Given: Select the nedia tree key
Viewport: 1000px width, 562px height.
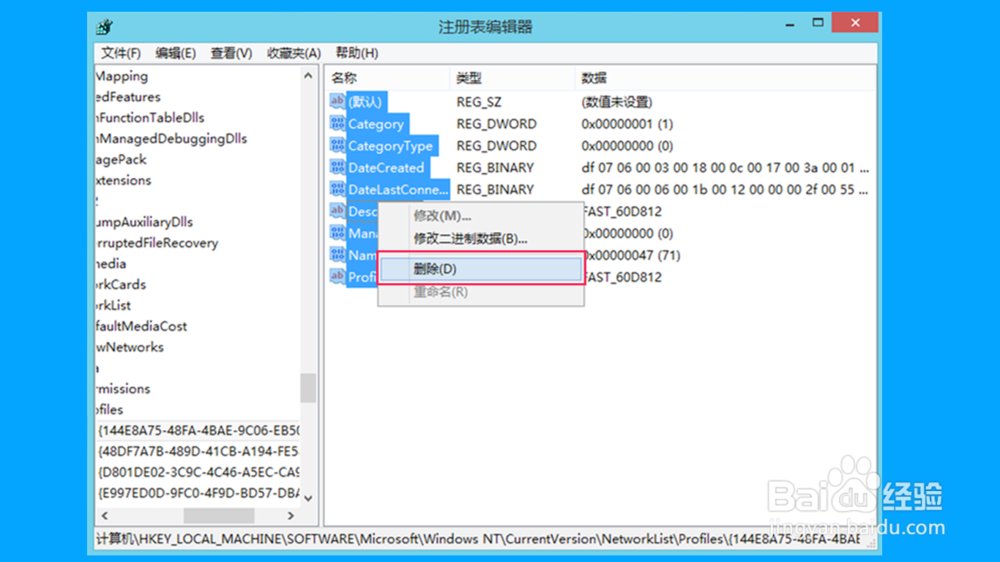Looking at the screenshot, I should click(x=111, y=263).
